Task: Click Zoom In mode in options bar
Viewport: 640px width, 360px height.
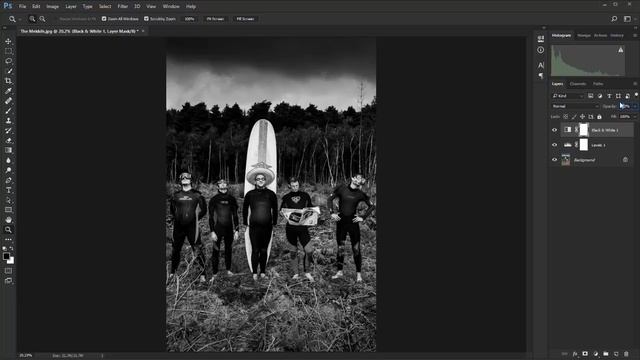Action: pyautogui.click(x=32, y=19)
